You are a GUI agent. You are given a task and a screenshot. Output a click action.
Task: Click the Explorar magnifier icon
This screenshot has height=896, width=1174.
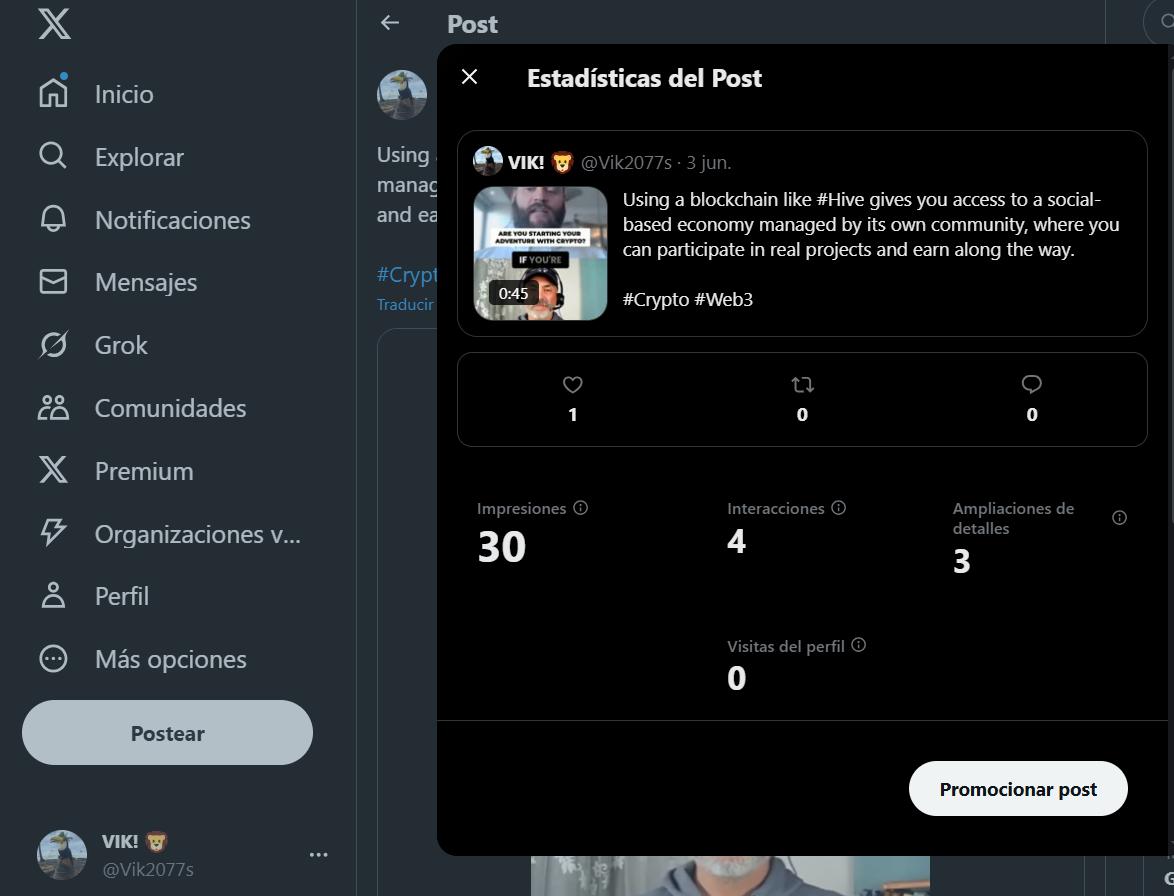pos(53,156)
